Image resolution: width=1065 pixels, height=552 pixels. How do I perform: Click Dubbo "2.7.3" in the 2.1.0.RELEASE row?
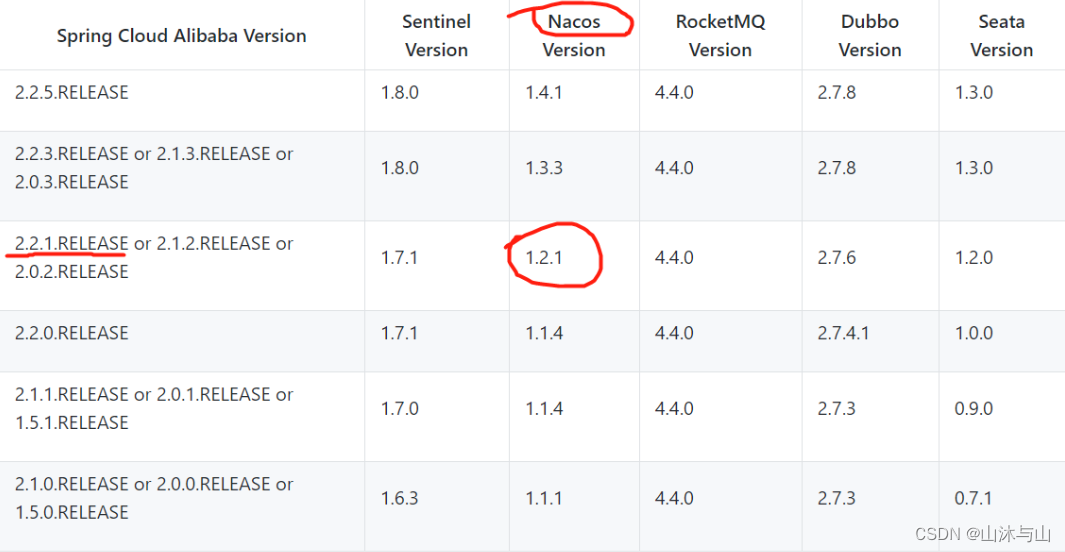click(x=836, y=498)
